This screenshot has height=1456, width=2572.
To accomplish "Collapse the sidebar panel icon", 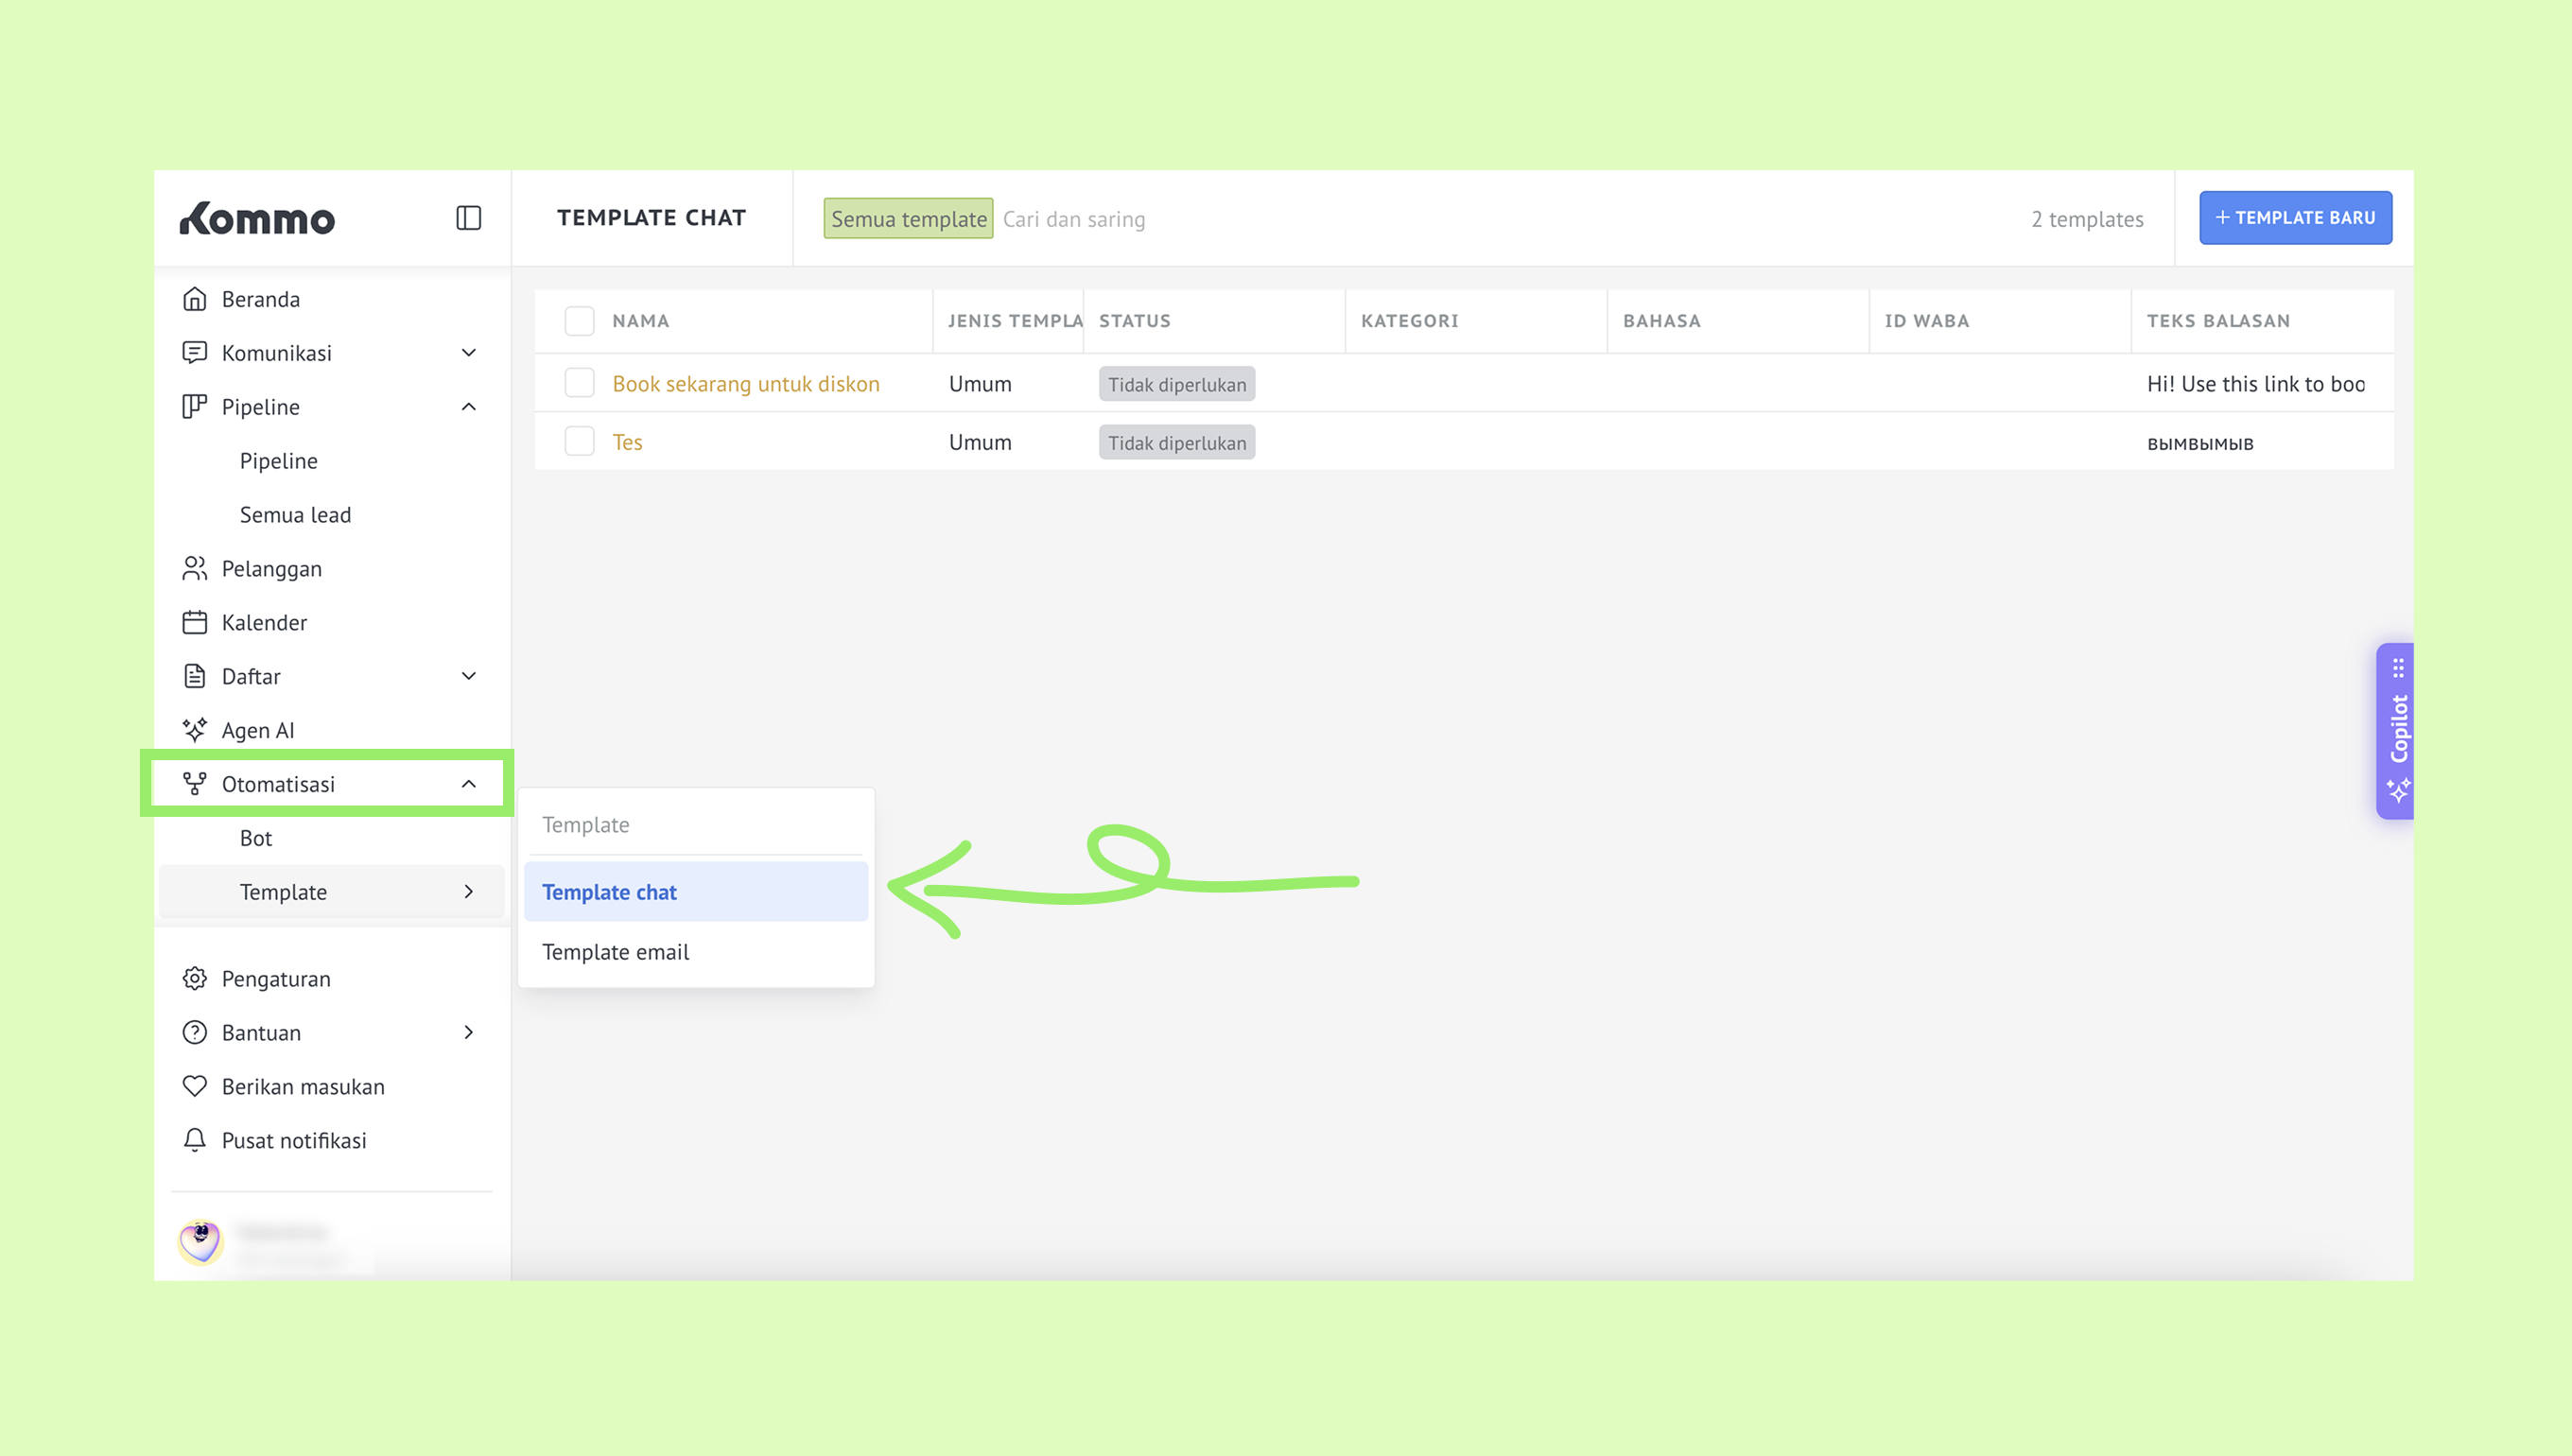I will click(468, 218).
